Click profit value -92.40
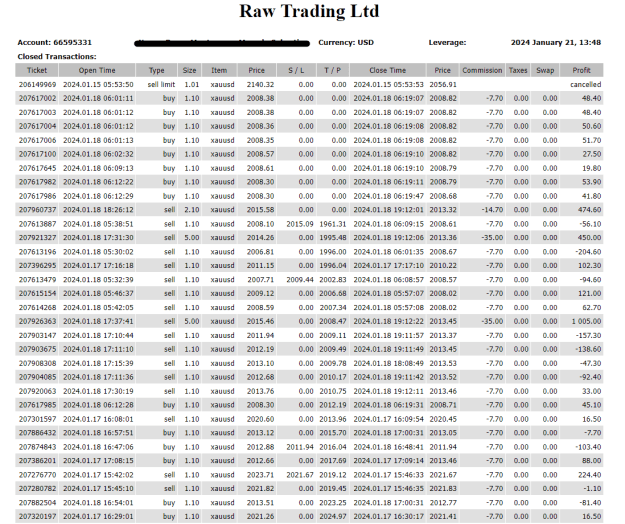 590,377
